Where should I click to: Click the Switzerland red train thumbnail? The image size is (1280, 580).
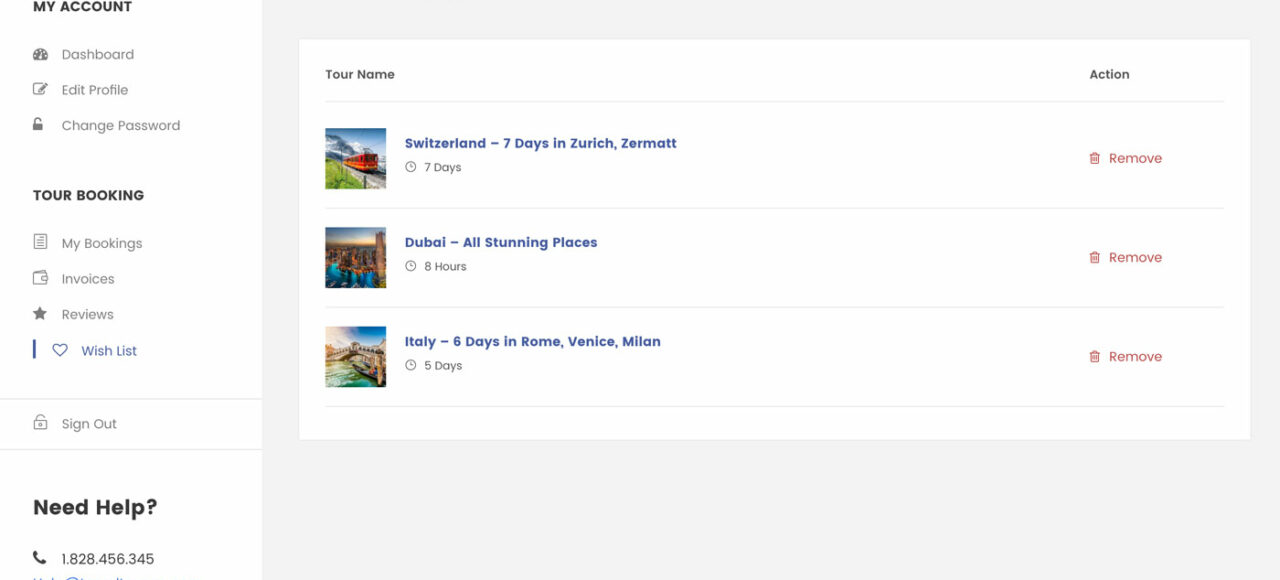click(x=355, y=158)
